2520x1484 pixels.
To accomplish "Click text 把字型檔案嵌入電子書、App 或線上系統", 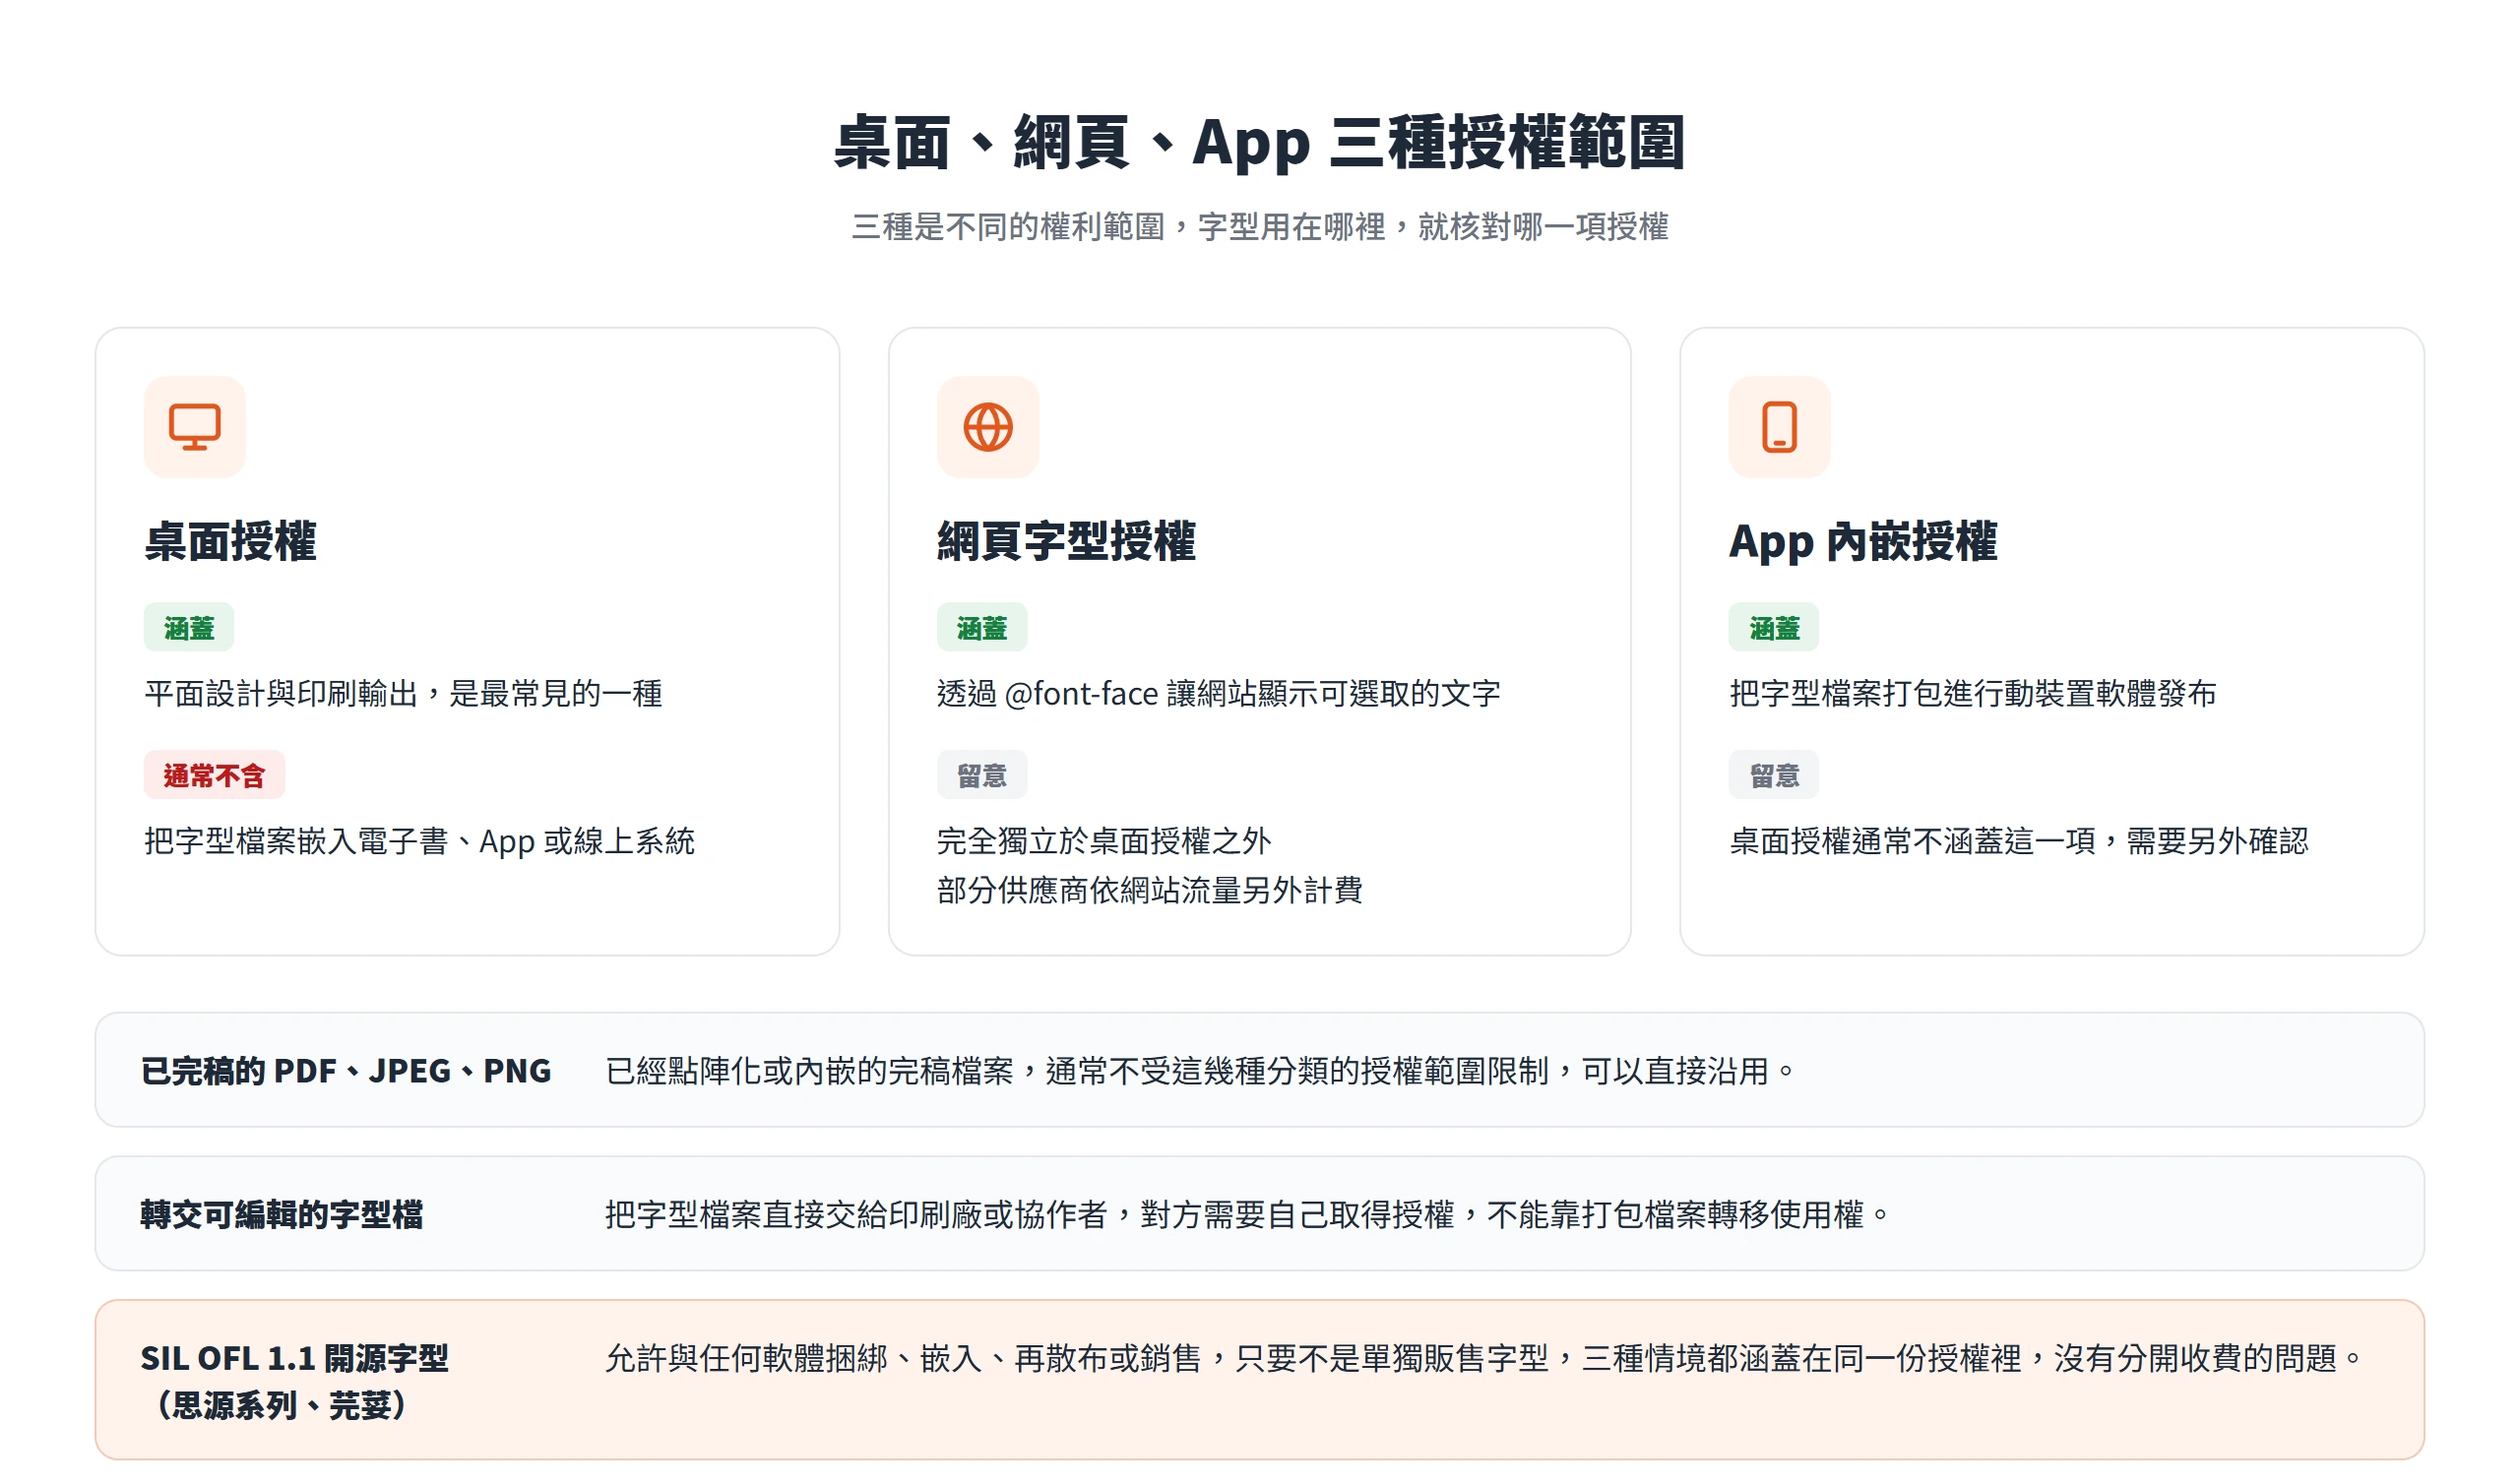I will [419, 841].
